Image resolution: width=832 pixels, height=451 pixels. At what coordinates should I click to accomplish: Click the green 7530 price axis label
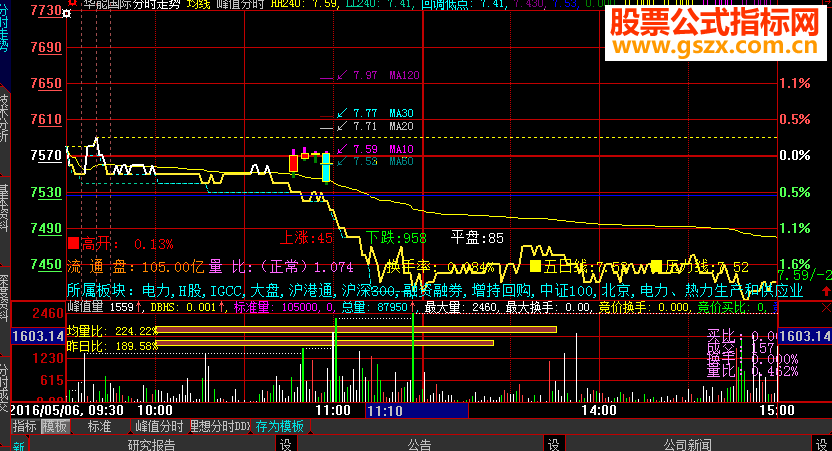[x=46, y=192]
